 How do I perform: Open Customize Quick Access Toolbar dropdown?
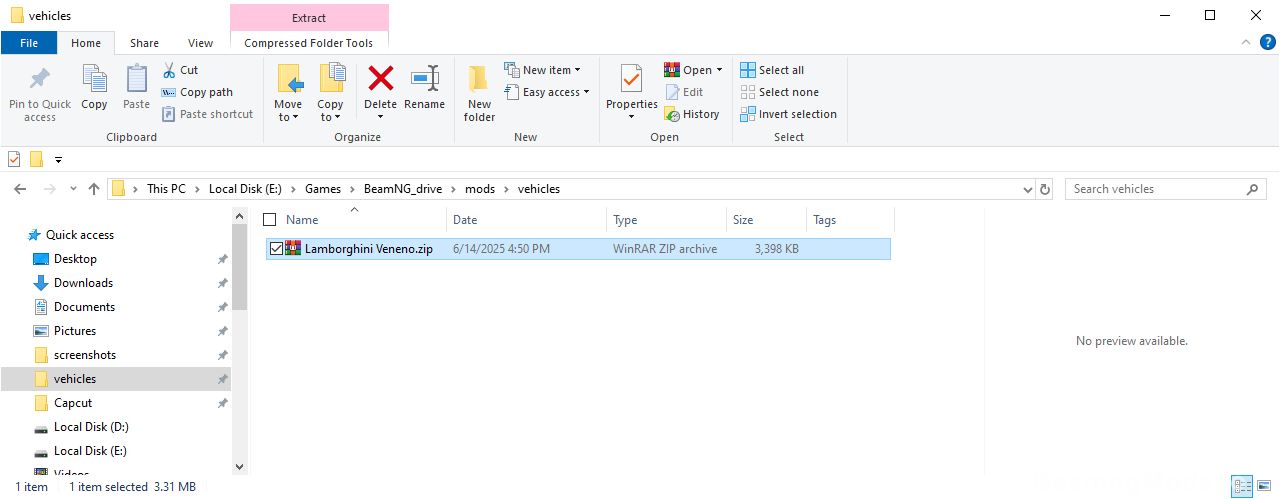pos(58,160)
